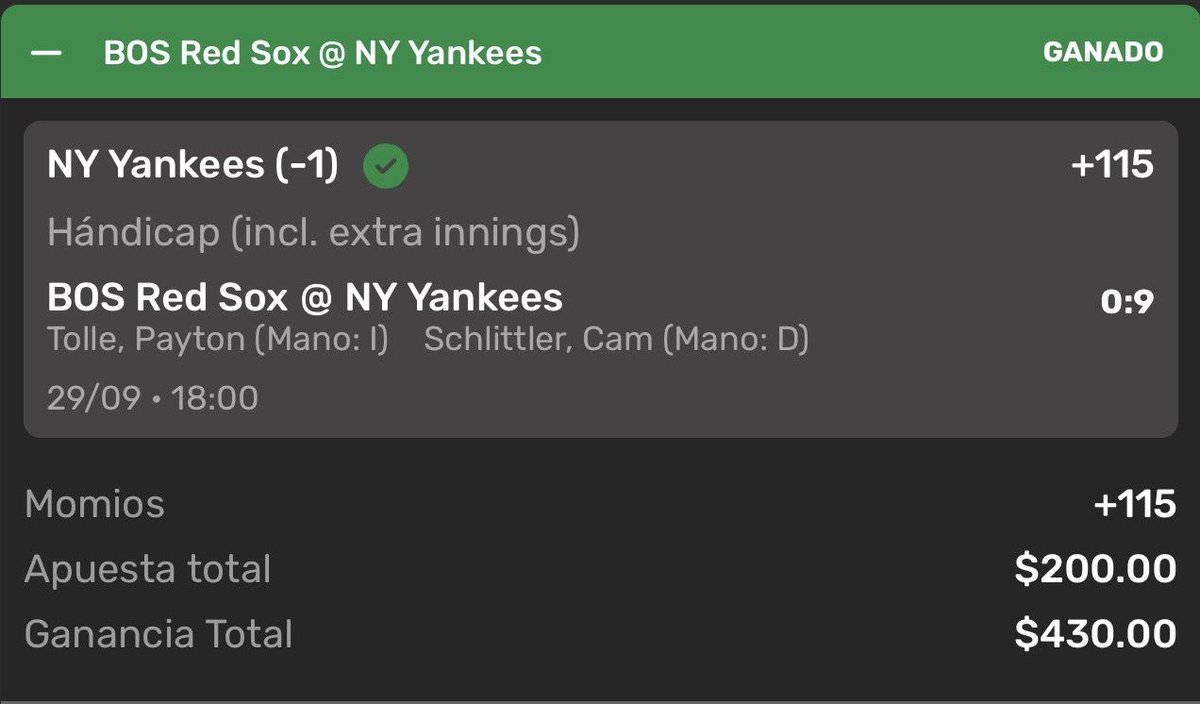
Task: Click the green won checkmark icon
Action: coord(386,167)
